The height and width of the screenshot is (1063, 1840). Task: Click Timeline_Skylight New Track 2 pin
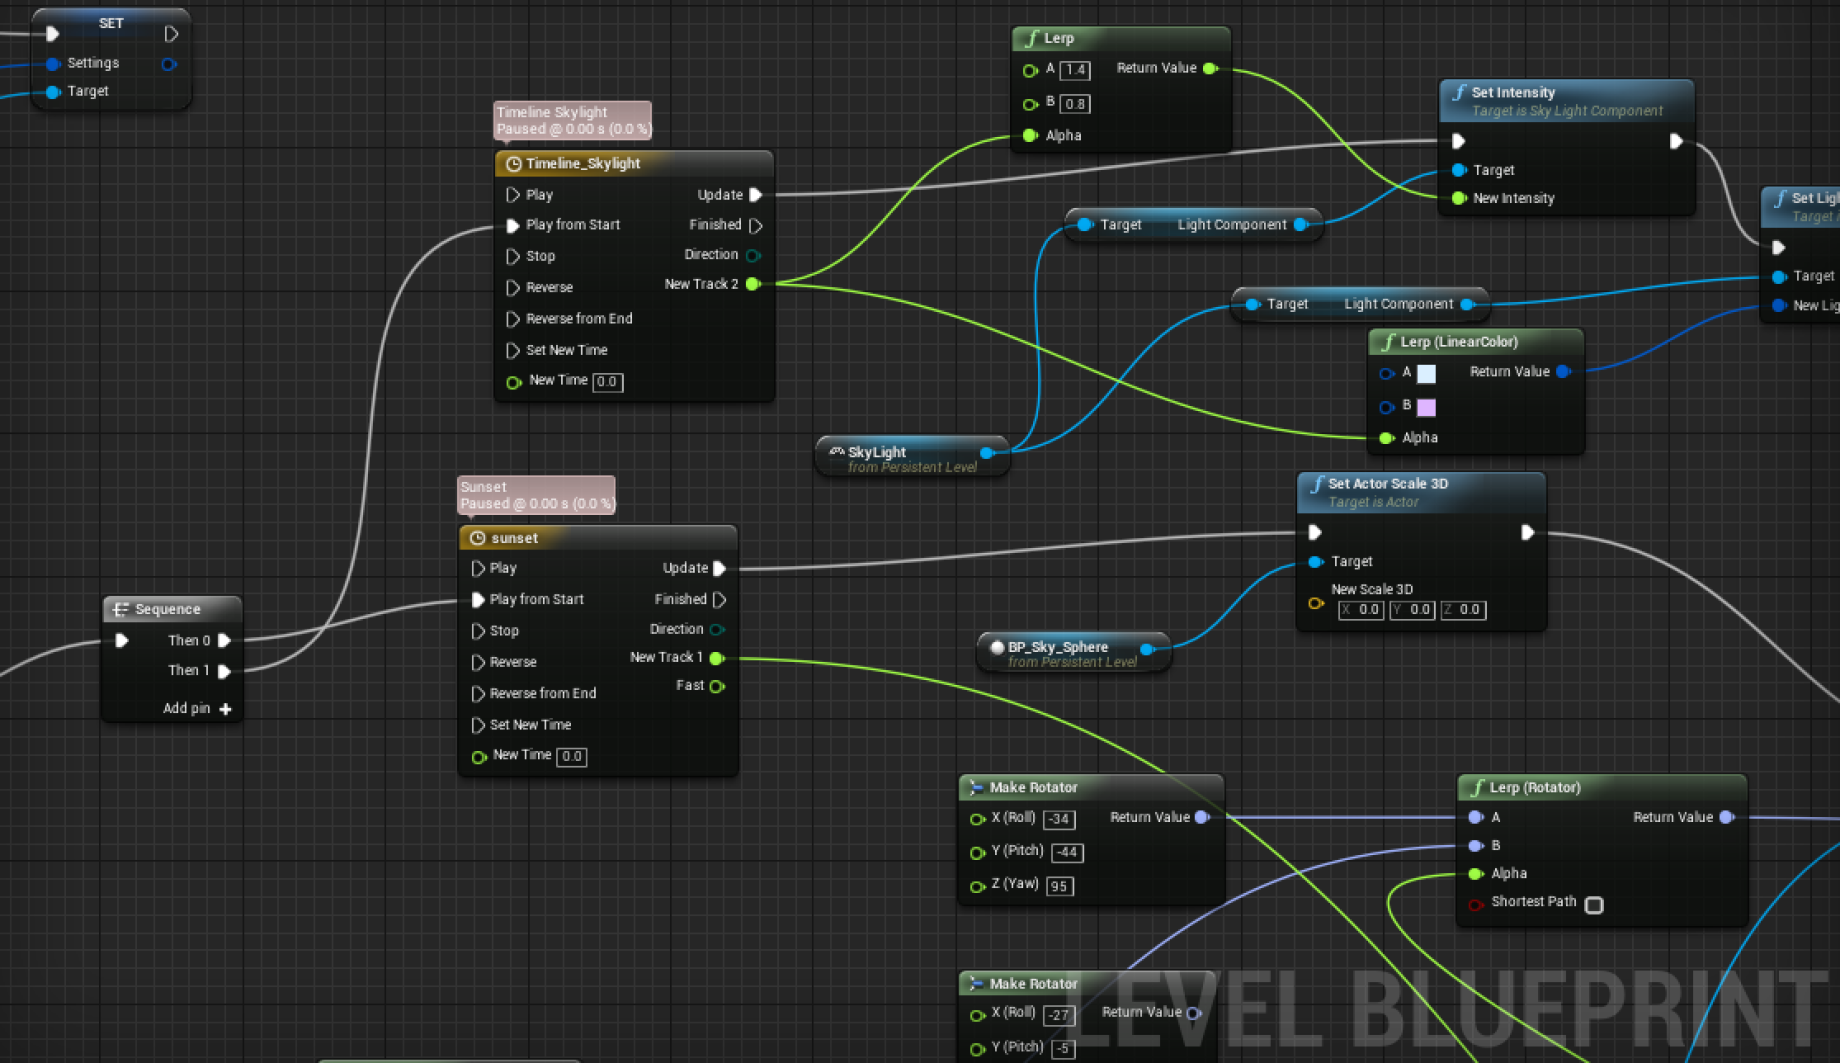(x=753, y=284)
